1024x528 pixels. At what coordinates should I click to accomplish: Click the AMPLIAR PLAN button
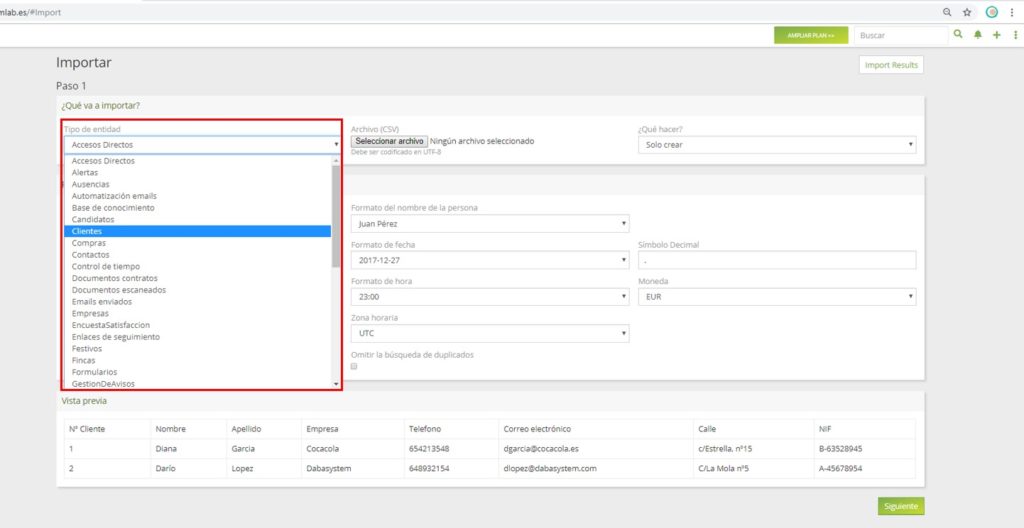point(811,35)
